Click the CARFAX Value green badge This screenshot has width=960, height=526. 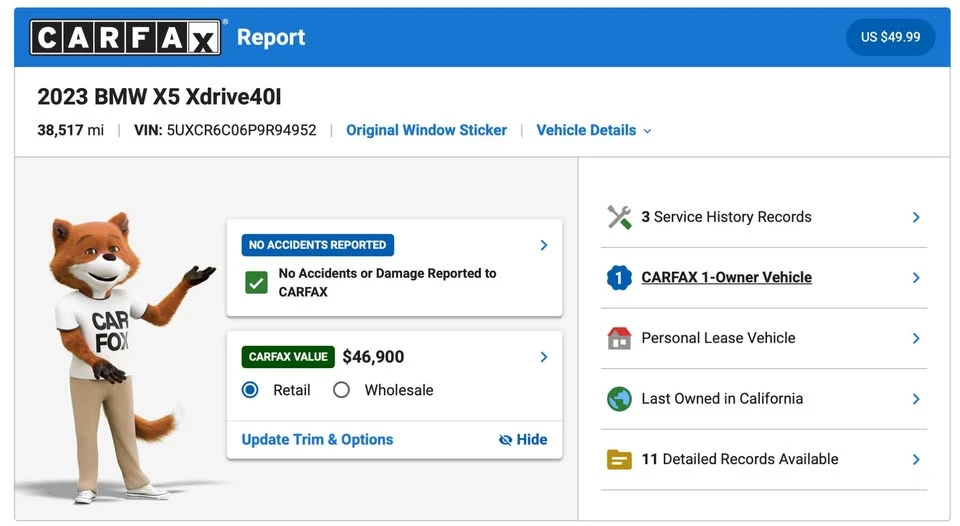point(288,357)
